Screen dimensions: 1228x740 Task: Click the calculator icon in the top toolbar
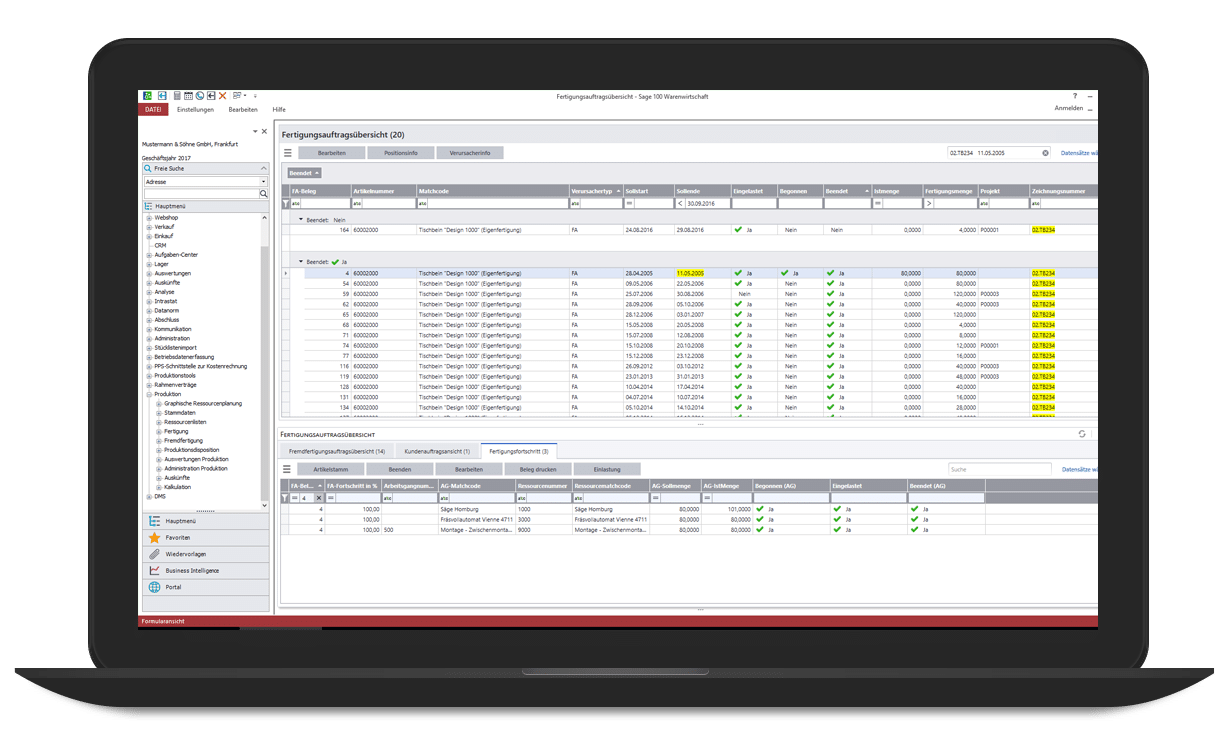click(x=177, y=95)
